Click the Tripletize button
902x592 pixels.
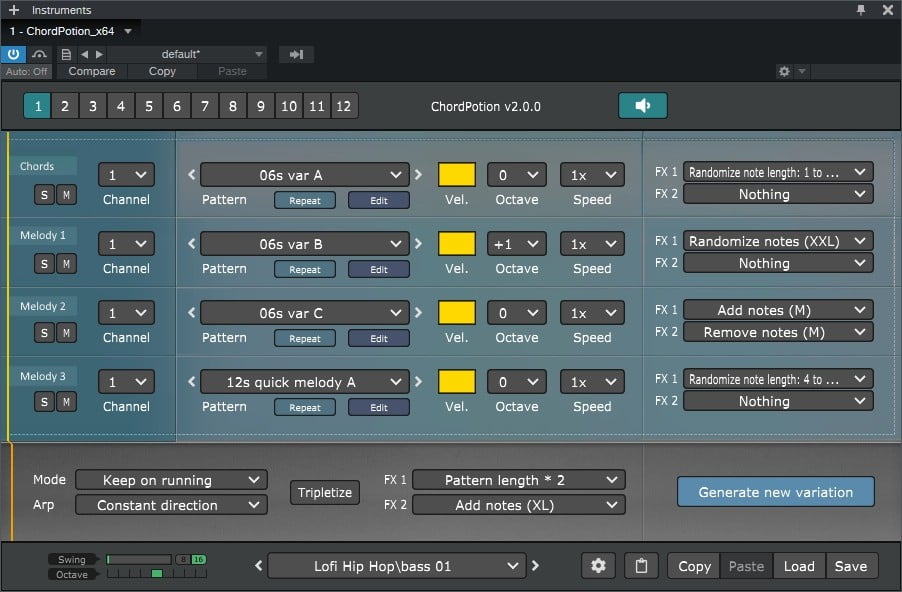pos(325,492)
